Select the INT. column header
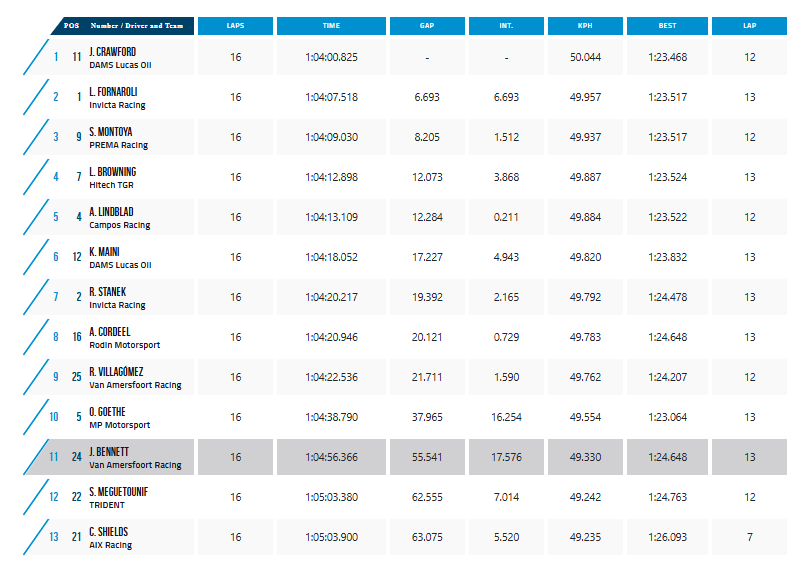 [x=506, y=26]
